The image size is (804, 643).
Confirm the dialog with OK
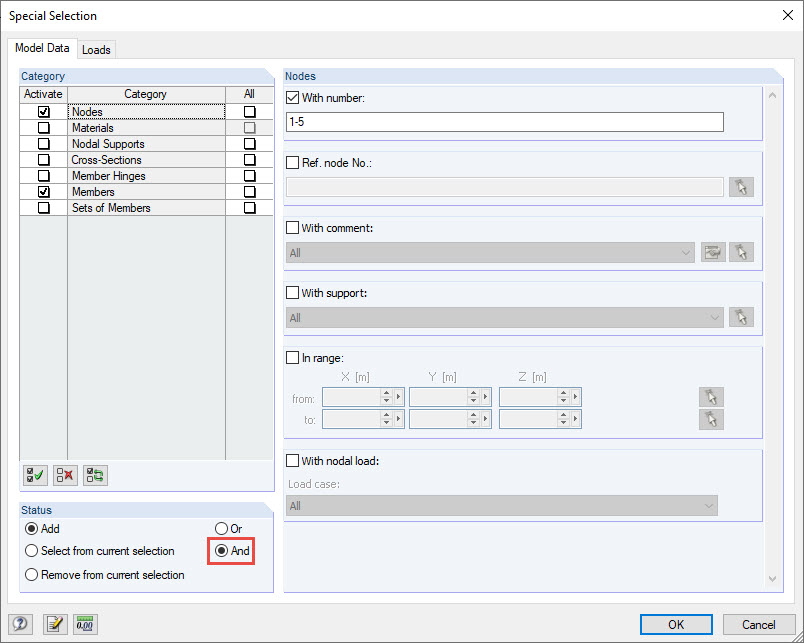676,624
